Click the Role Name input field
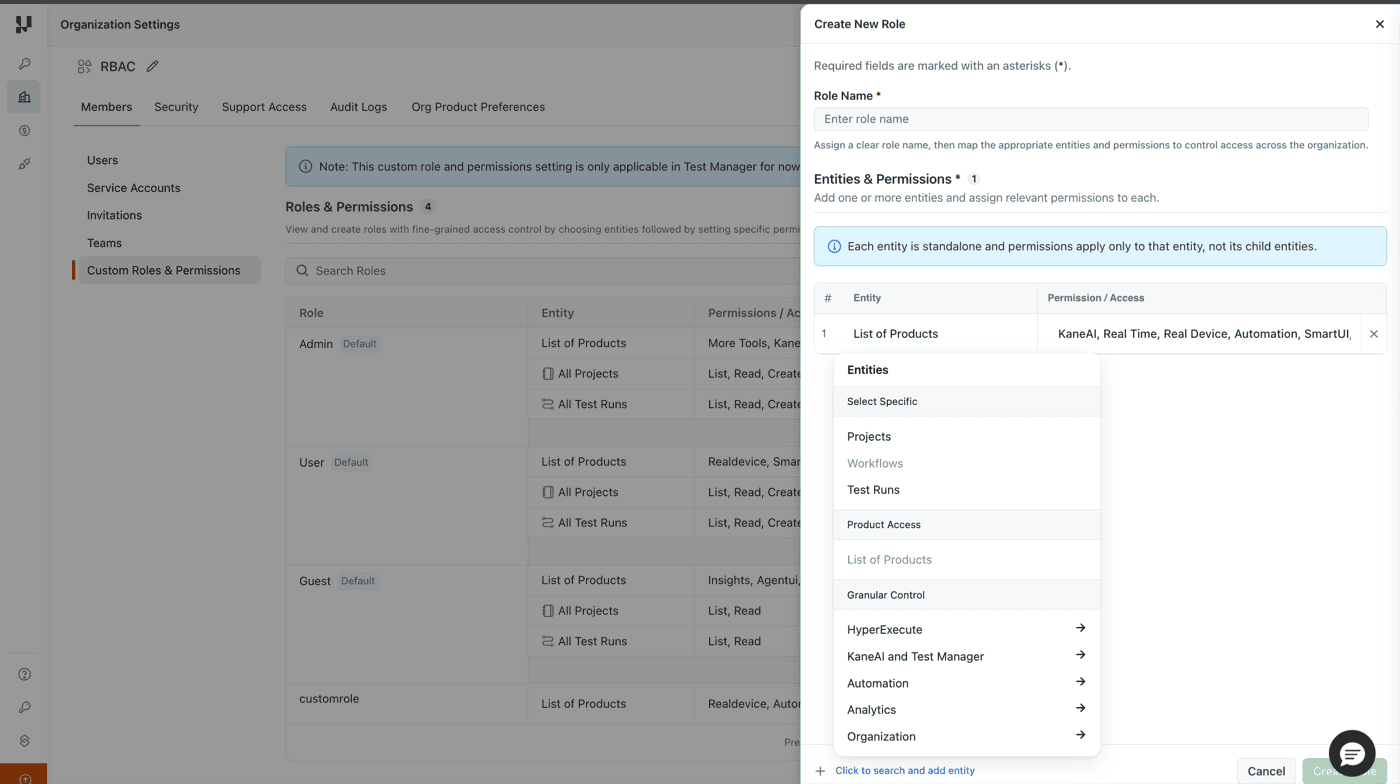 [x=1090, y=118]
